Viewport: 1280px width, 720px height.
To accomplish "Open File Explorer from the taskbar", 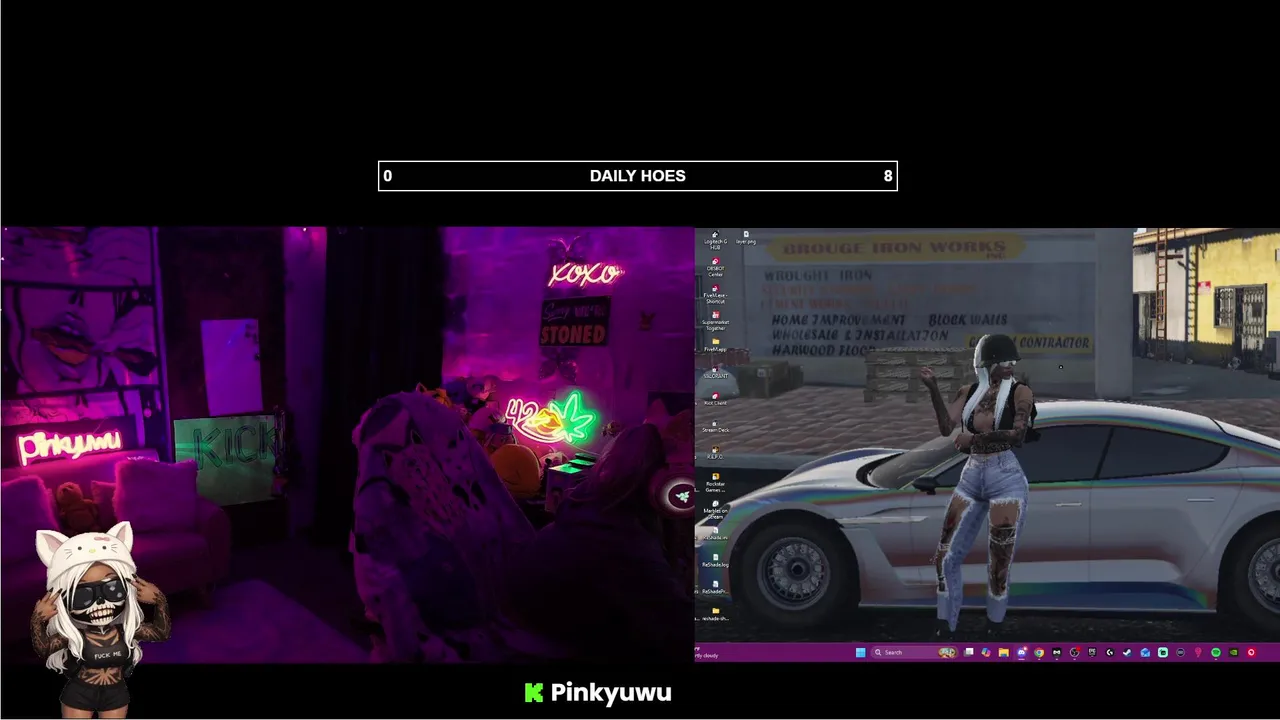I will [1003, 652].
